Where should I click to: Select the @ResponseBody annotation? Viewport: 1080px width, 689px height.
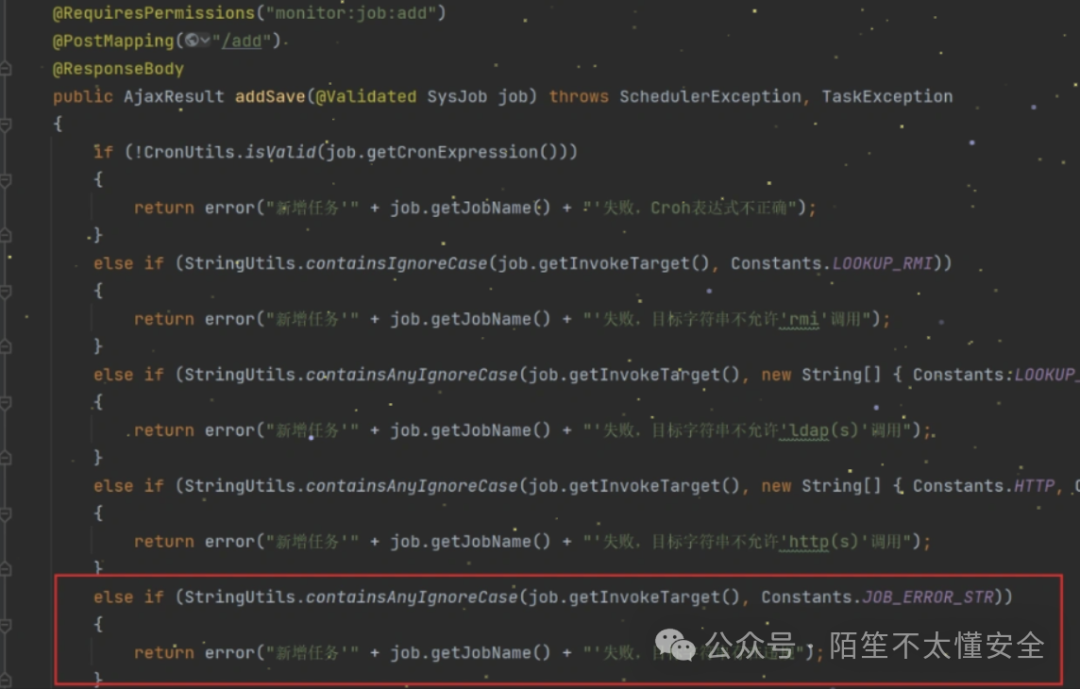[x=118, y=68]
